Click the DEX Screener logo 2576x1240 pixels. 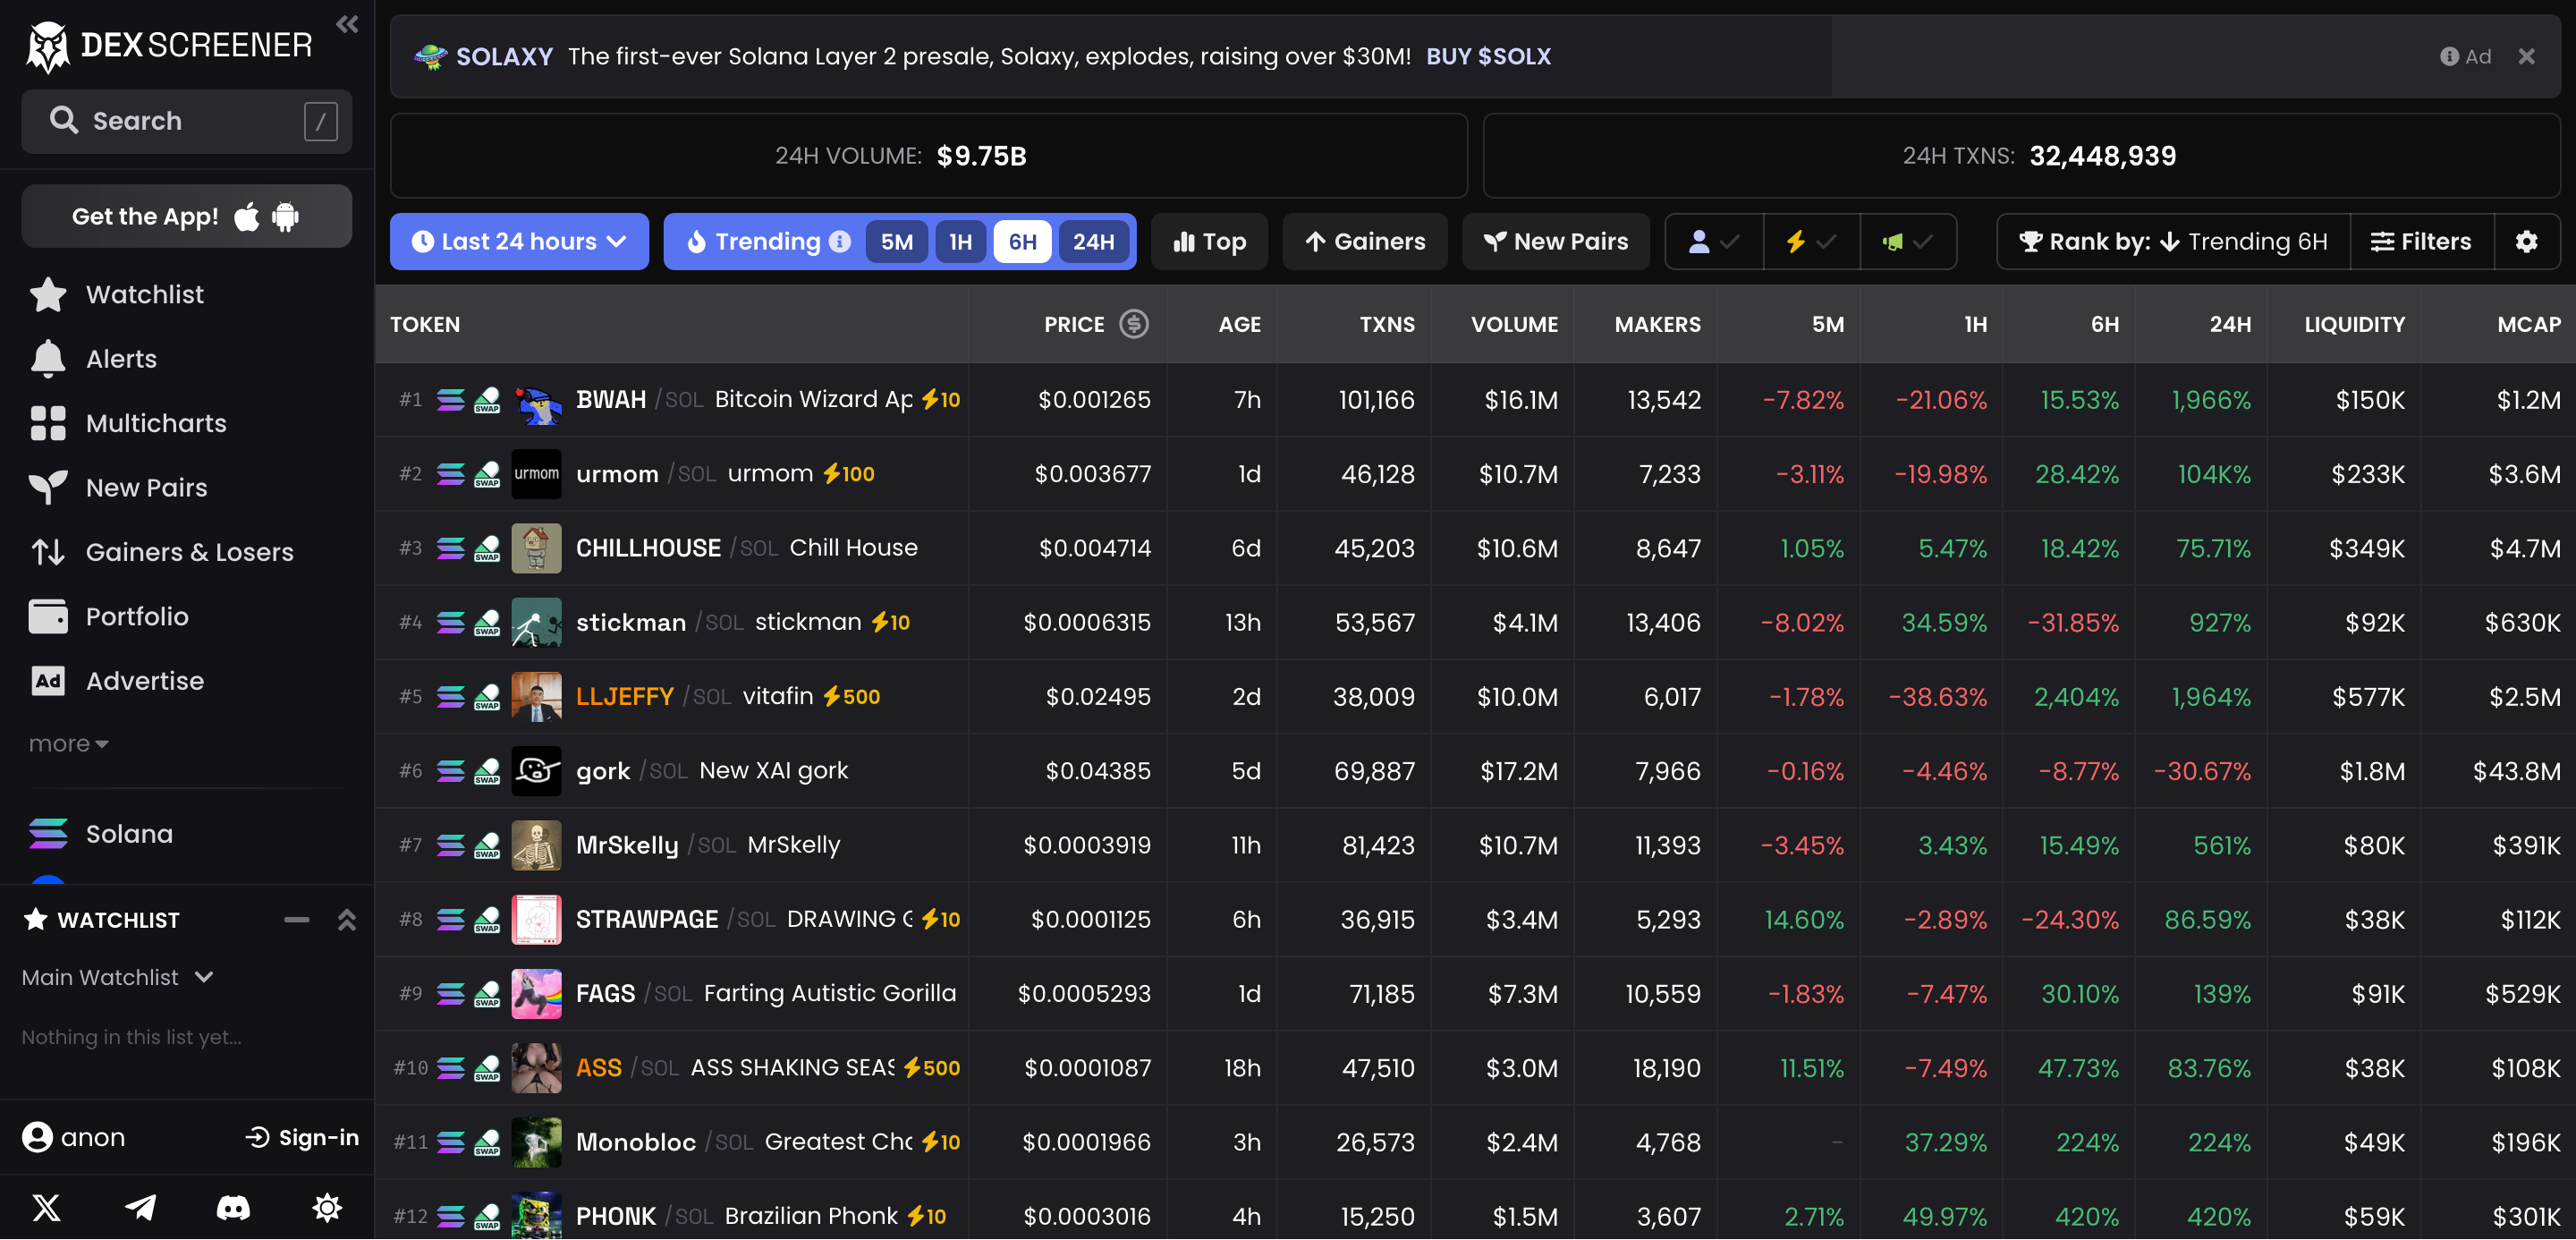[x=170, y=45]
